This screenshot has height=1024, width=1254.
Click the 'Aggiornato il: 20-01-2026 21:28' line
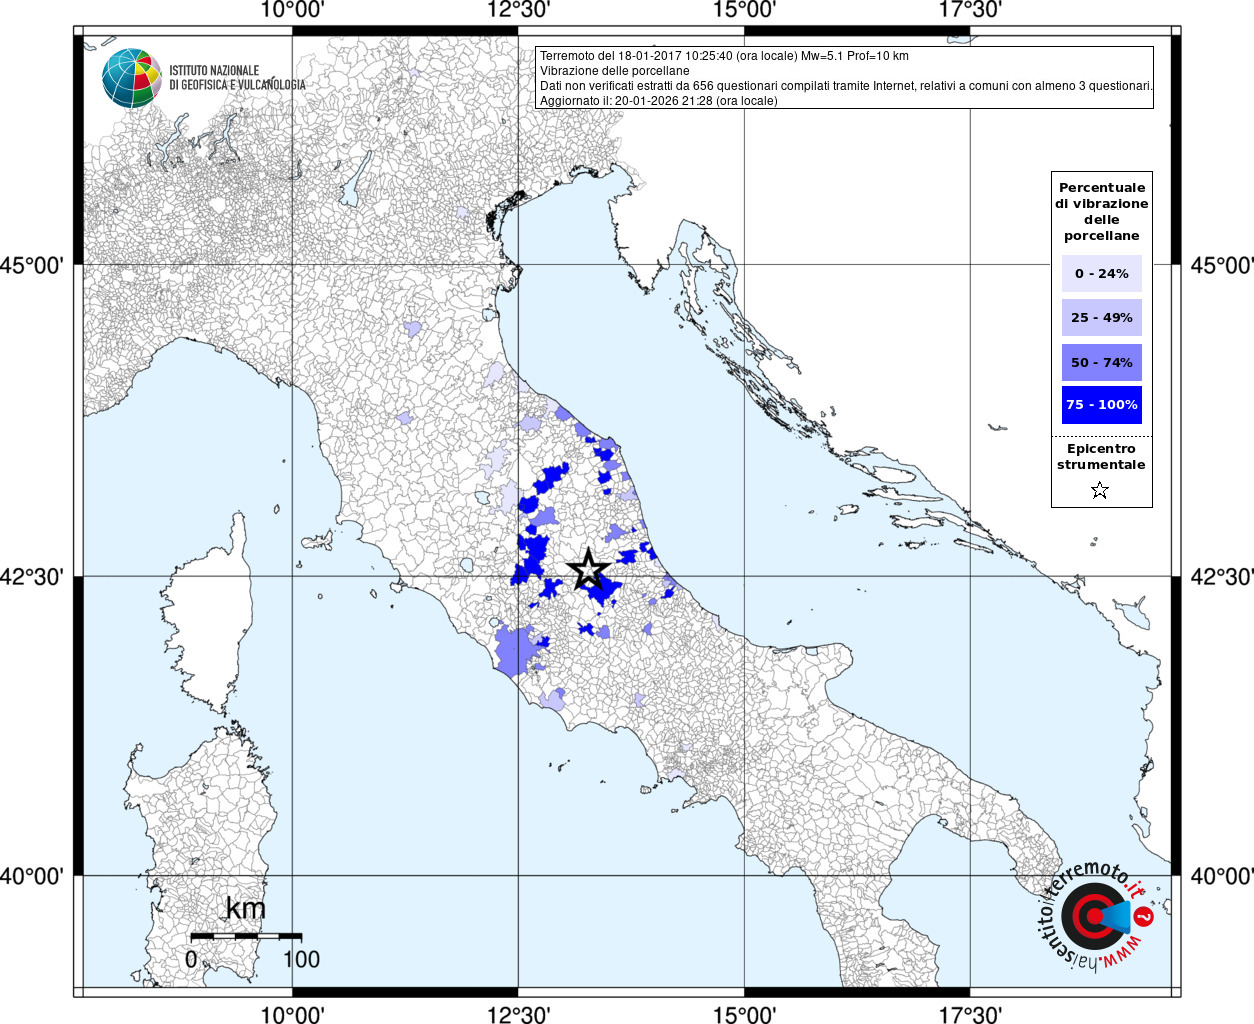(x=658, y=101)
